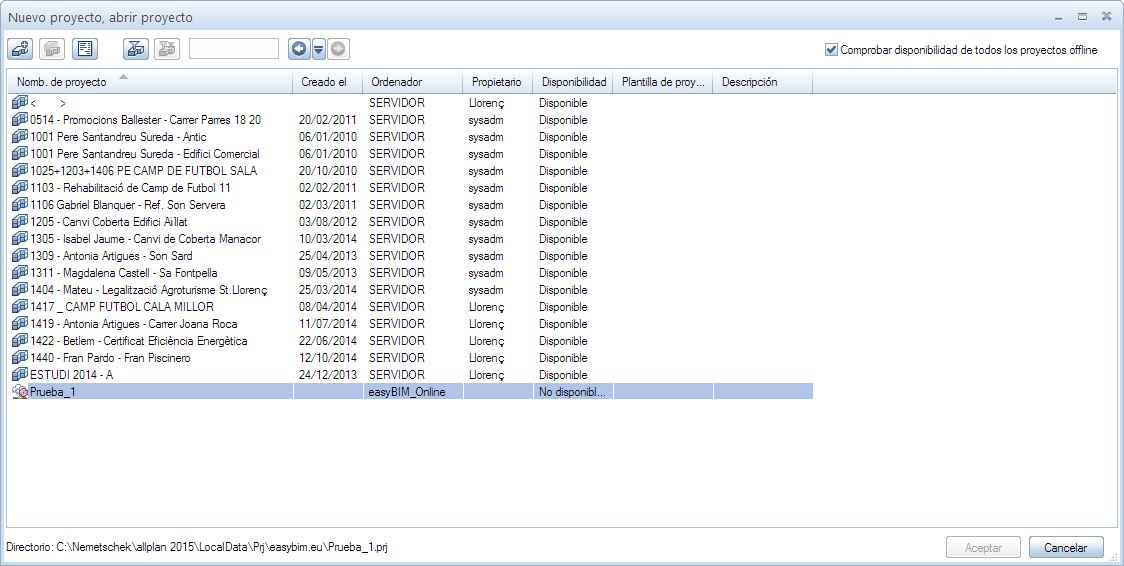Click the greyed-out remove filter icon

(167, 49)
